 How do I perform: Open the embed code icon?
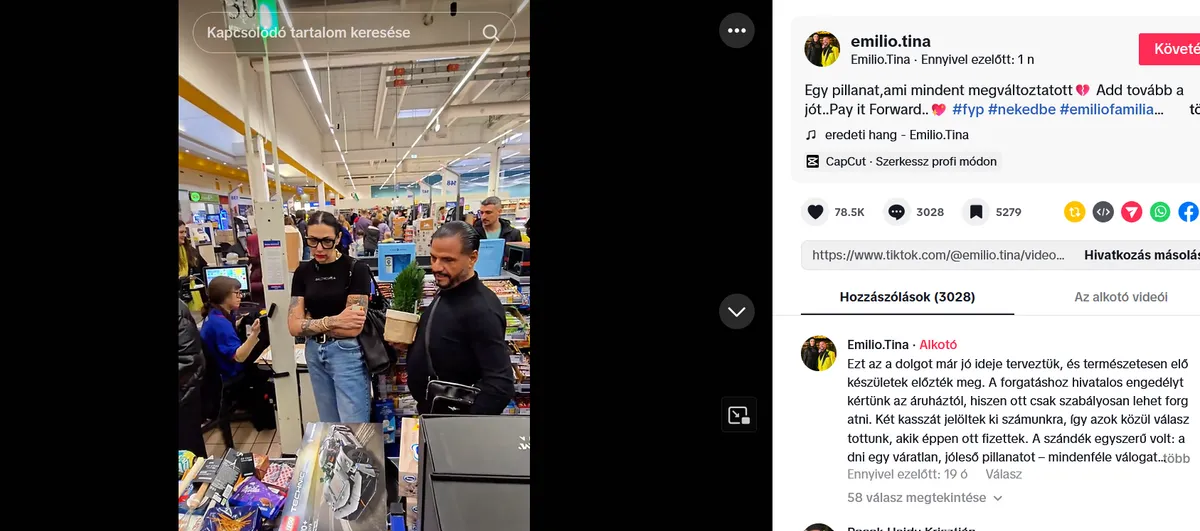pos(1103,212)
